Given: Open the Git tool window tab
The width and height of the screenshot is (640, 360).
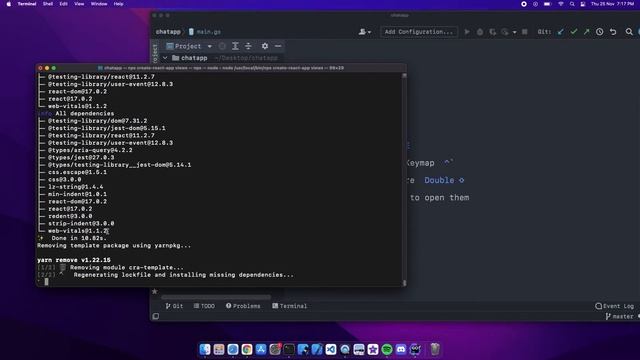Looking at the screenshot, I should click(174, 306).
